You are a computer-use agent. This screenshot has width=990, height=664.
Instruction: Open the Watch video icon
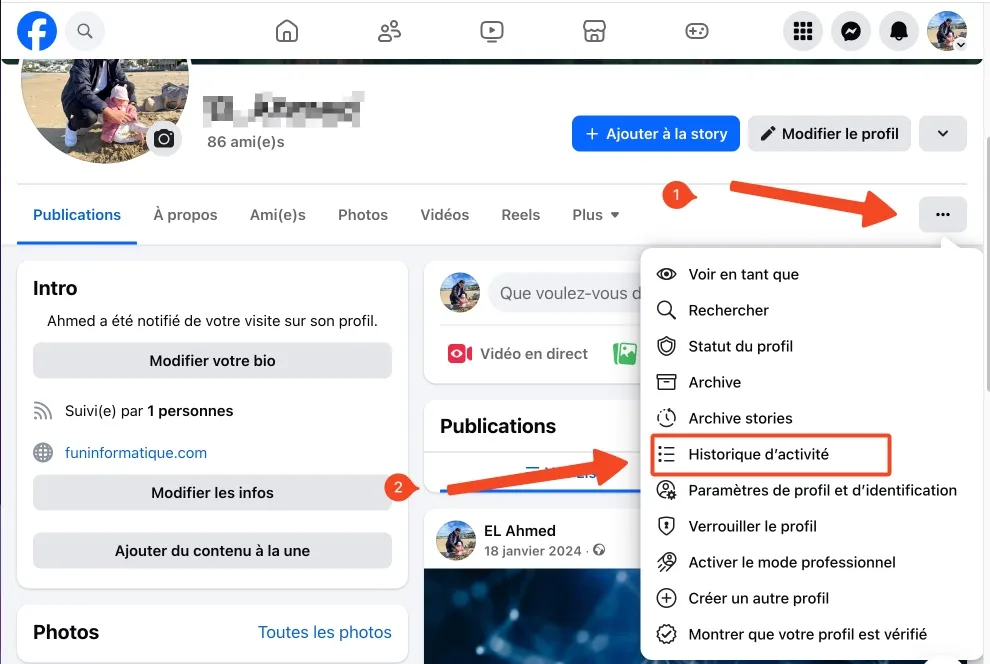pyautogui.click(x=492, y=31)
